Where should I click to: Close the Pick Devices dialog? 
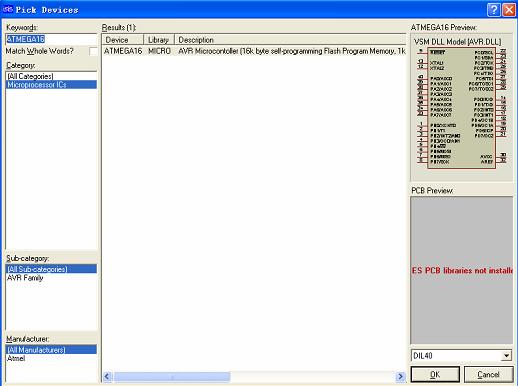click(509, 10)
